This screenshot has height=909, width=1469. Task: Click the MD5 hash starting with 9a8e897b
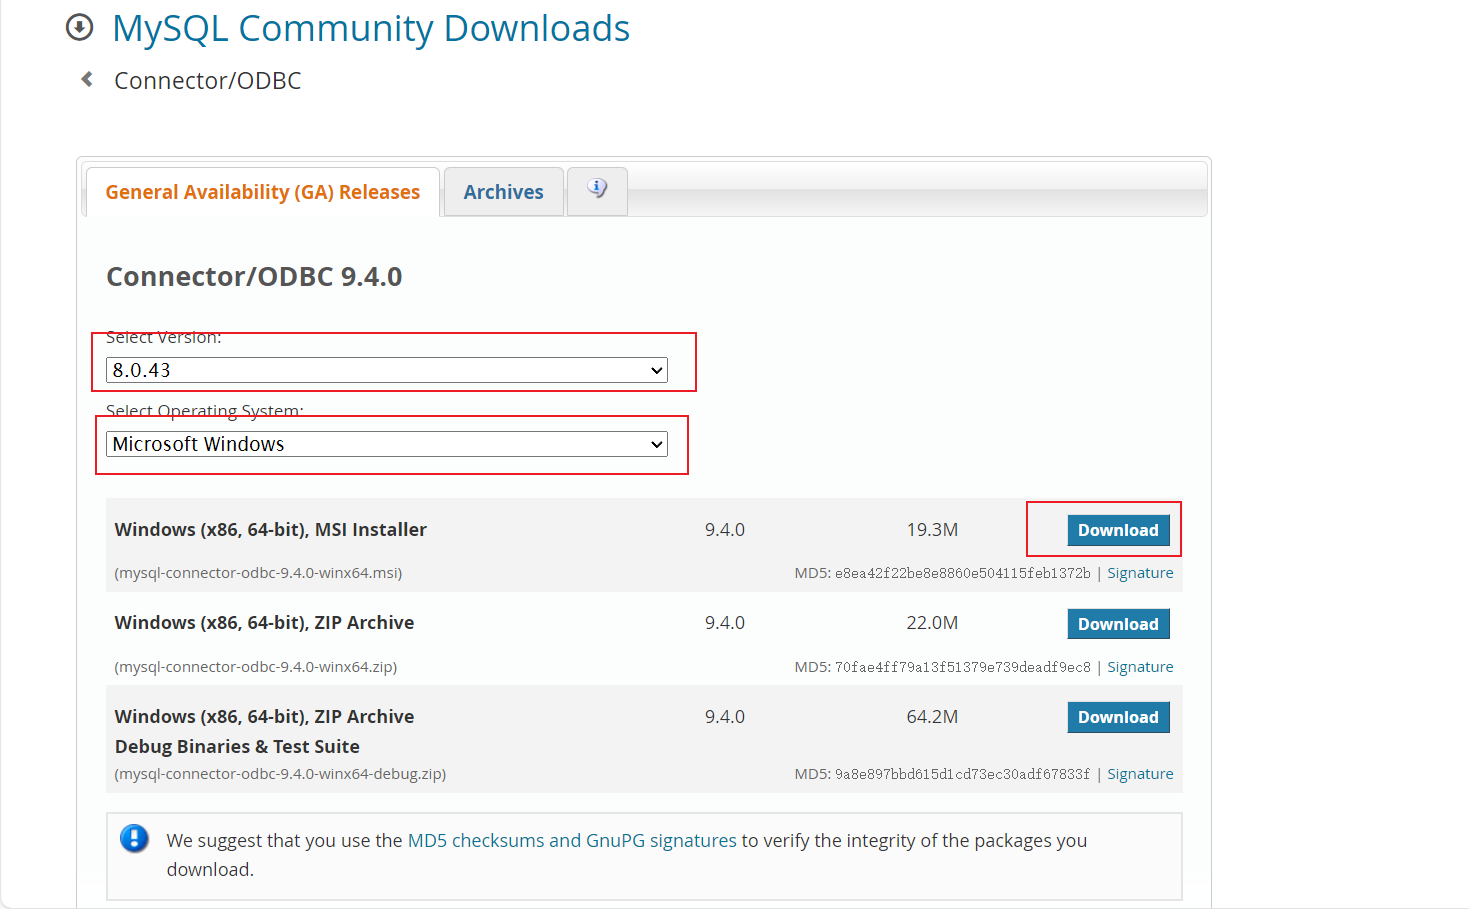(962, 774)
